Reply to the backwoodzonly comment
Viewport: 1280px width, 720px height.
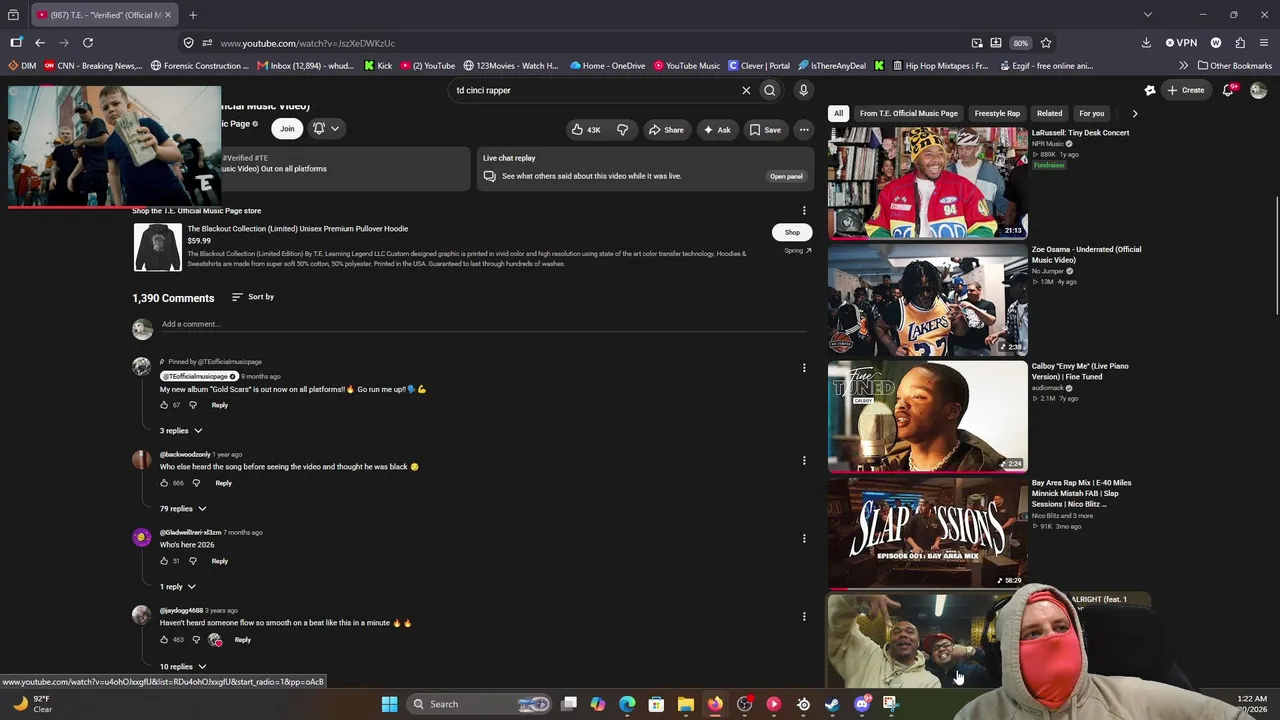[223, 483]
